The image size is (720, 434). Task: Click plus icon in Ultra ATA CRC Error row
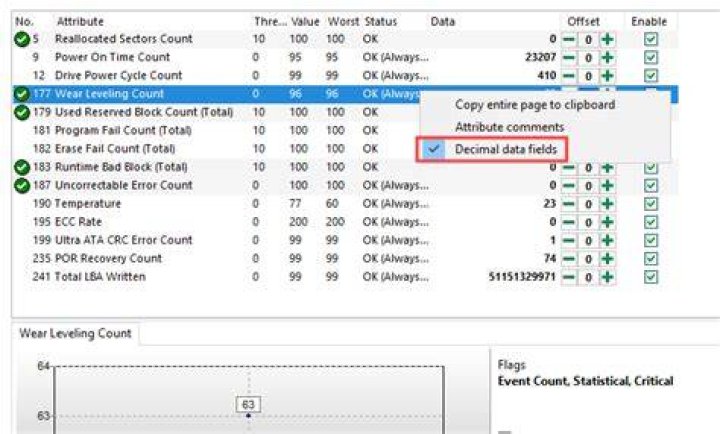point(608,241)
